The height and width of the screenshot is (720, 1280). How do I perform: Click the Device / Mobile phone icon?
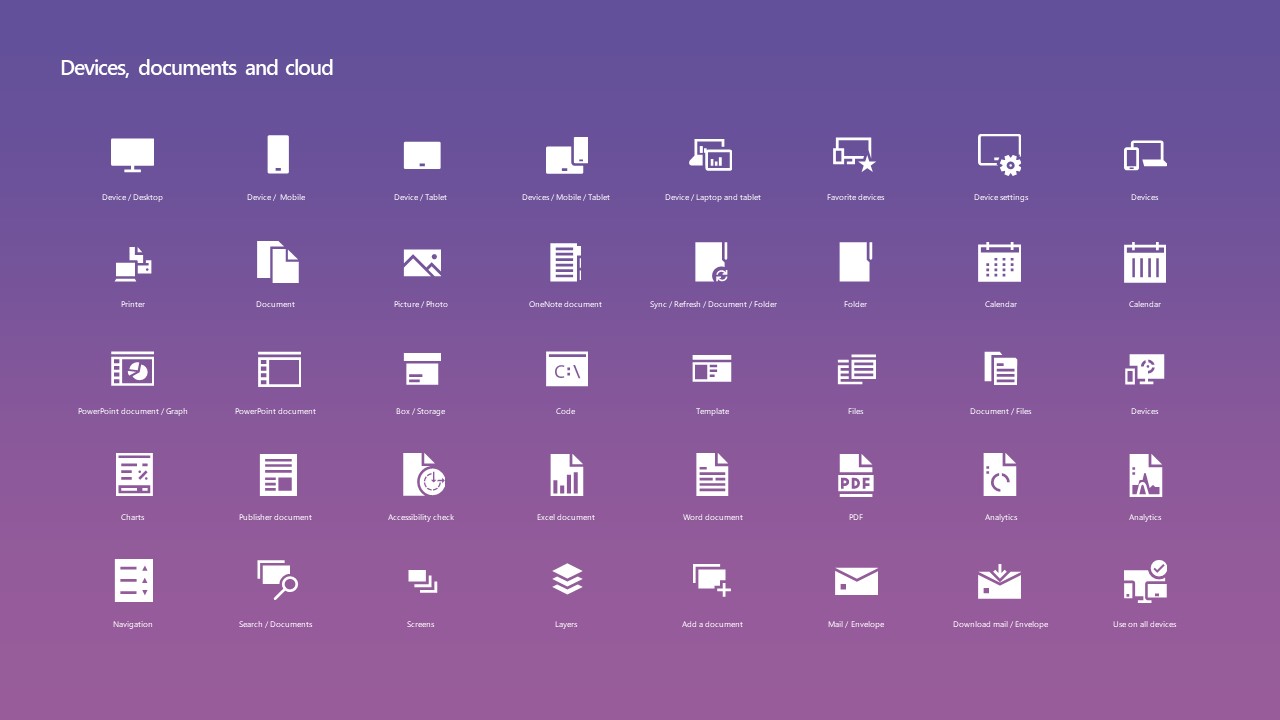pos(278,155)
